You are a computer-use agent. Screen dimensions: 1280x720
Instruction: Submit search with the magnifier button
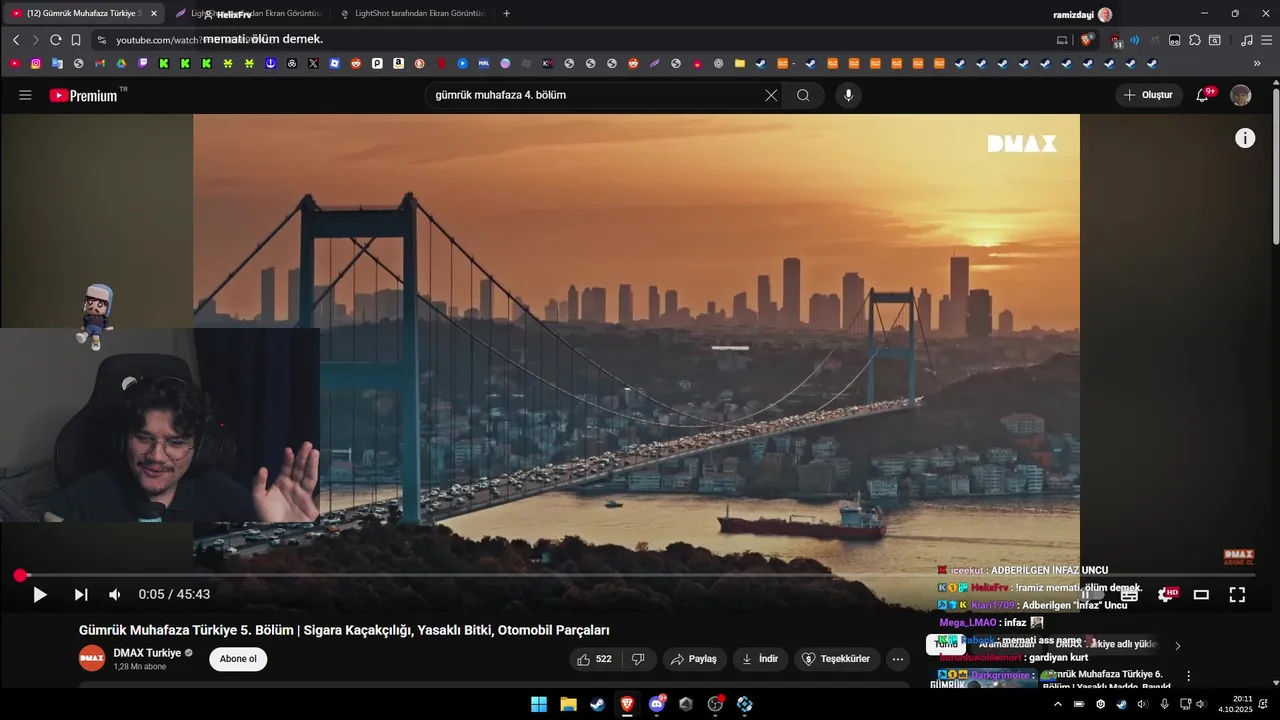803,95
